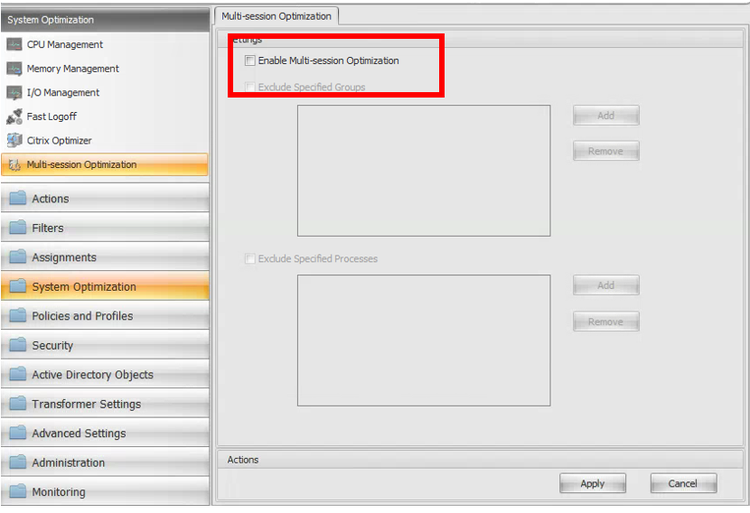Click Remove button for excluded groups

(606, 151)
